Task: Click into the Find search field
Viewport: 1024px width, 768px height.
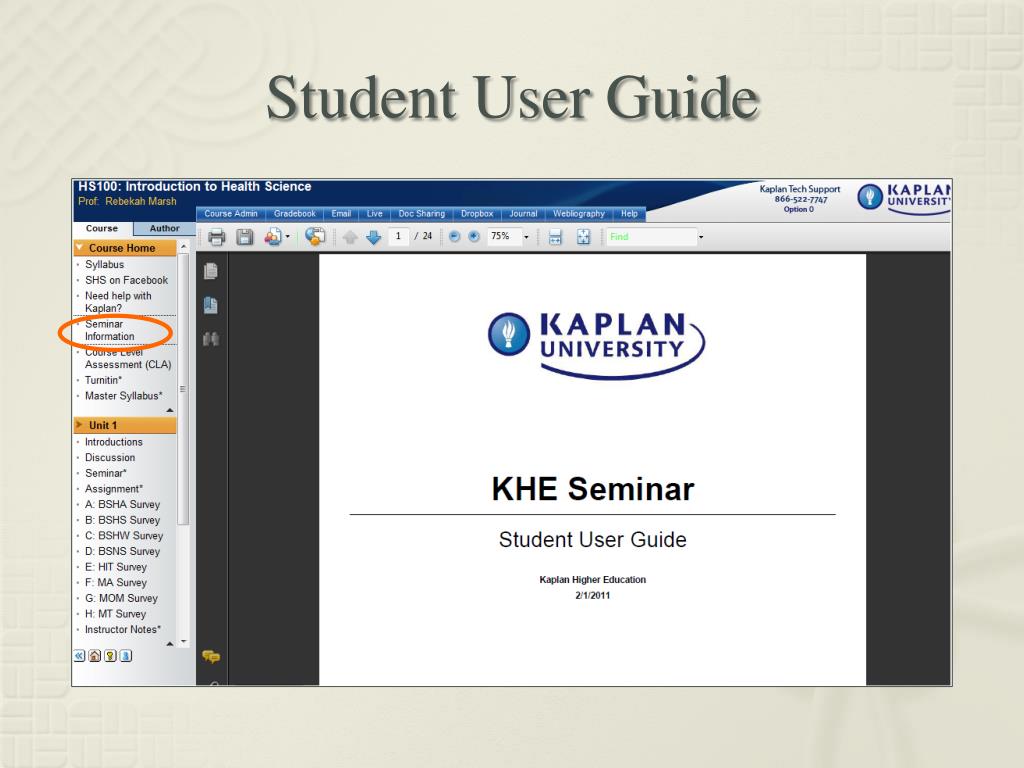Action: 651,236
